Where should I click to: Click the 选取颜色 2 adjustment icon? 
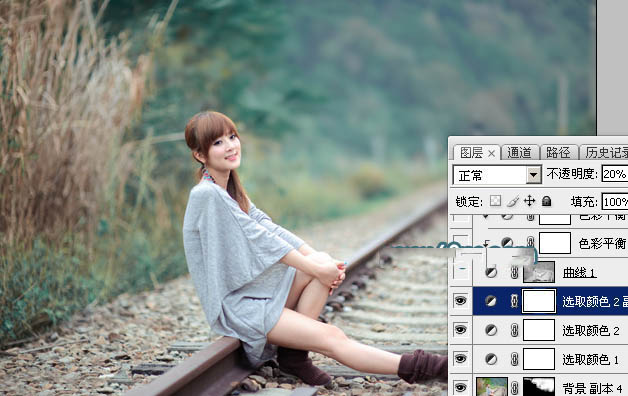[491, 330]
